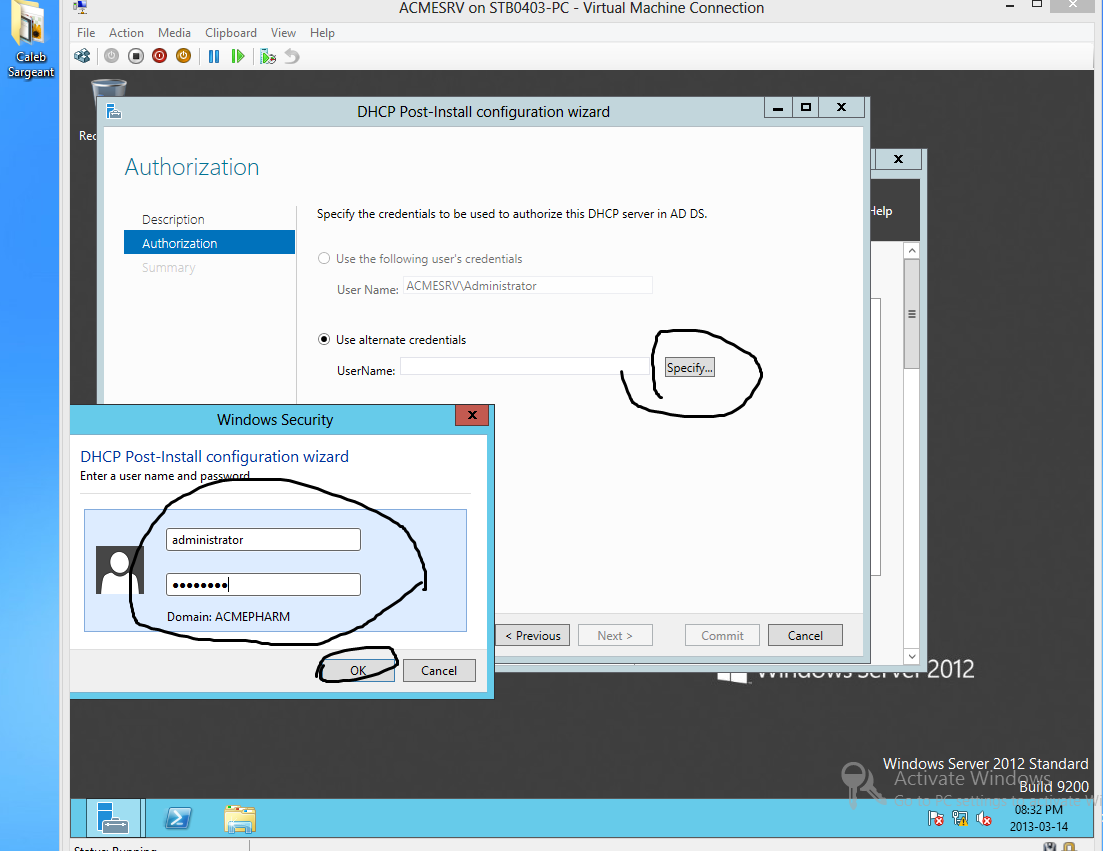Close the Windows Security dialog
Viewport: 1103px width, 851px height.
[472, 415]
